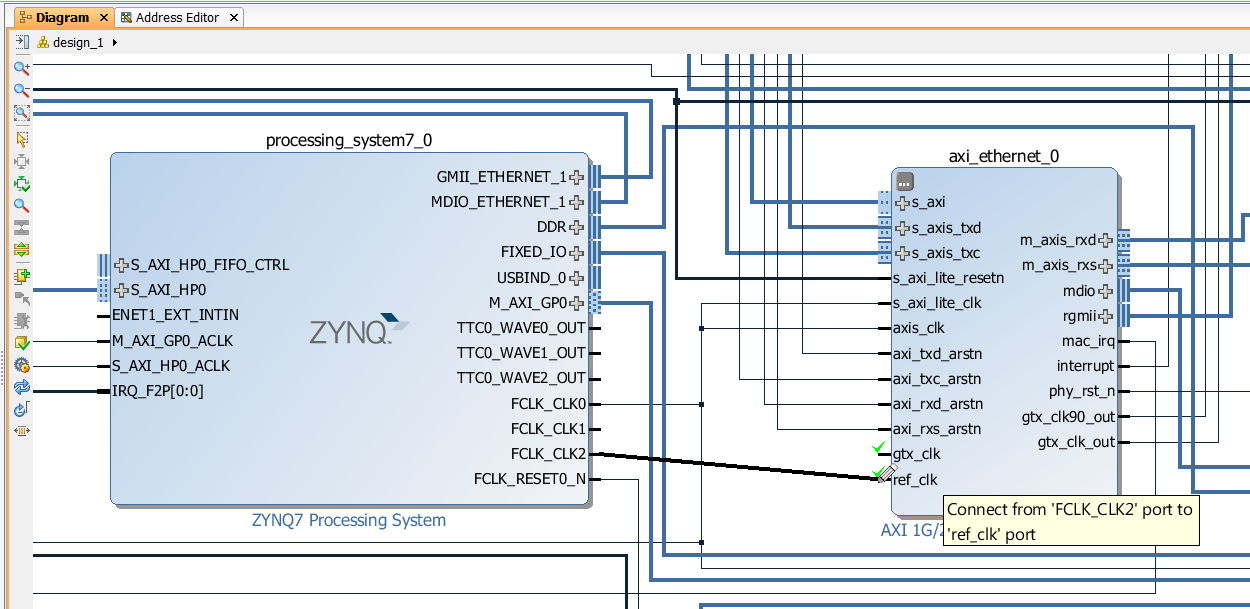Expand the rgmii interface
This screenshot has width=1250, height=609.
1105,316
